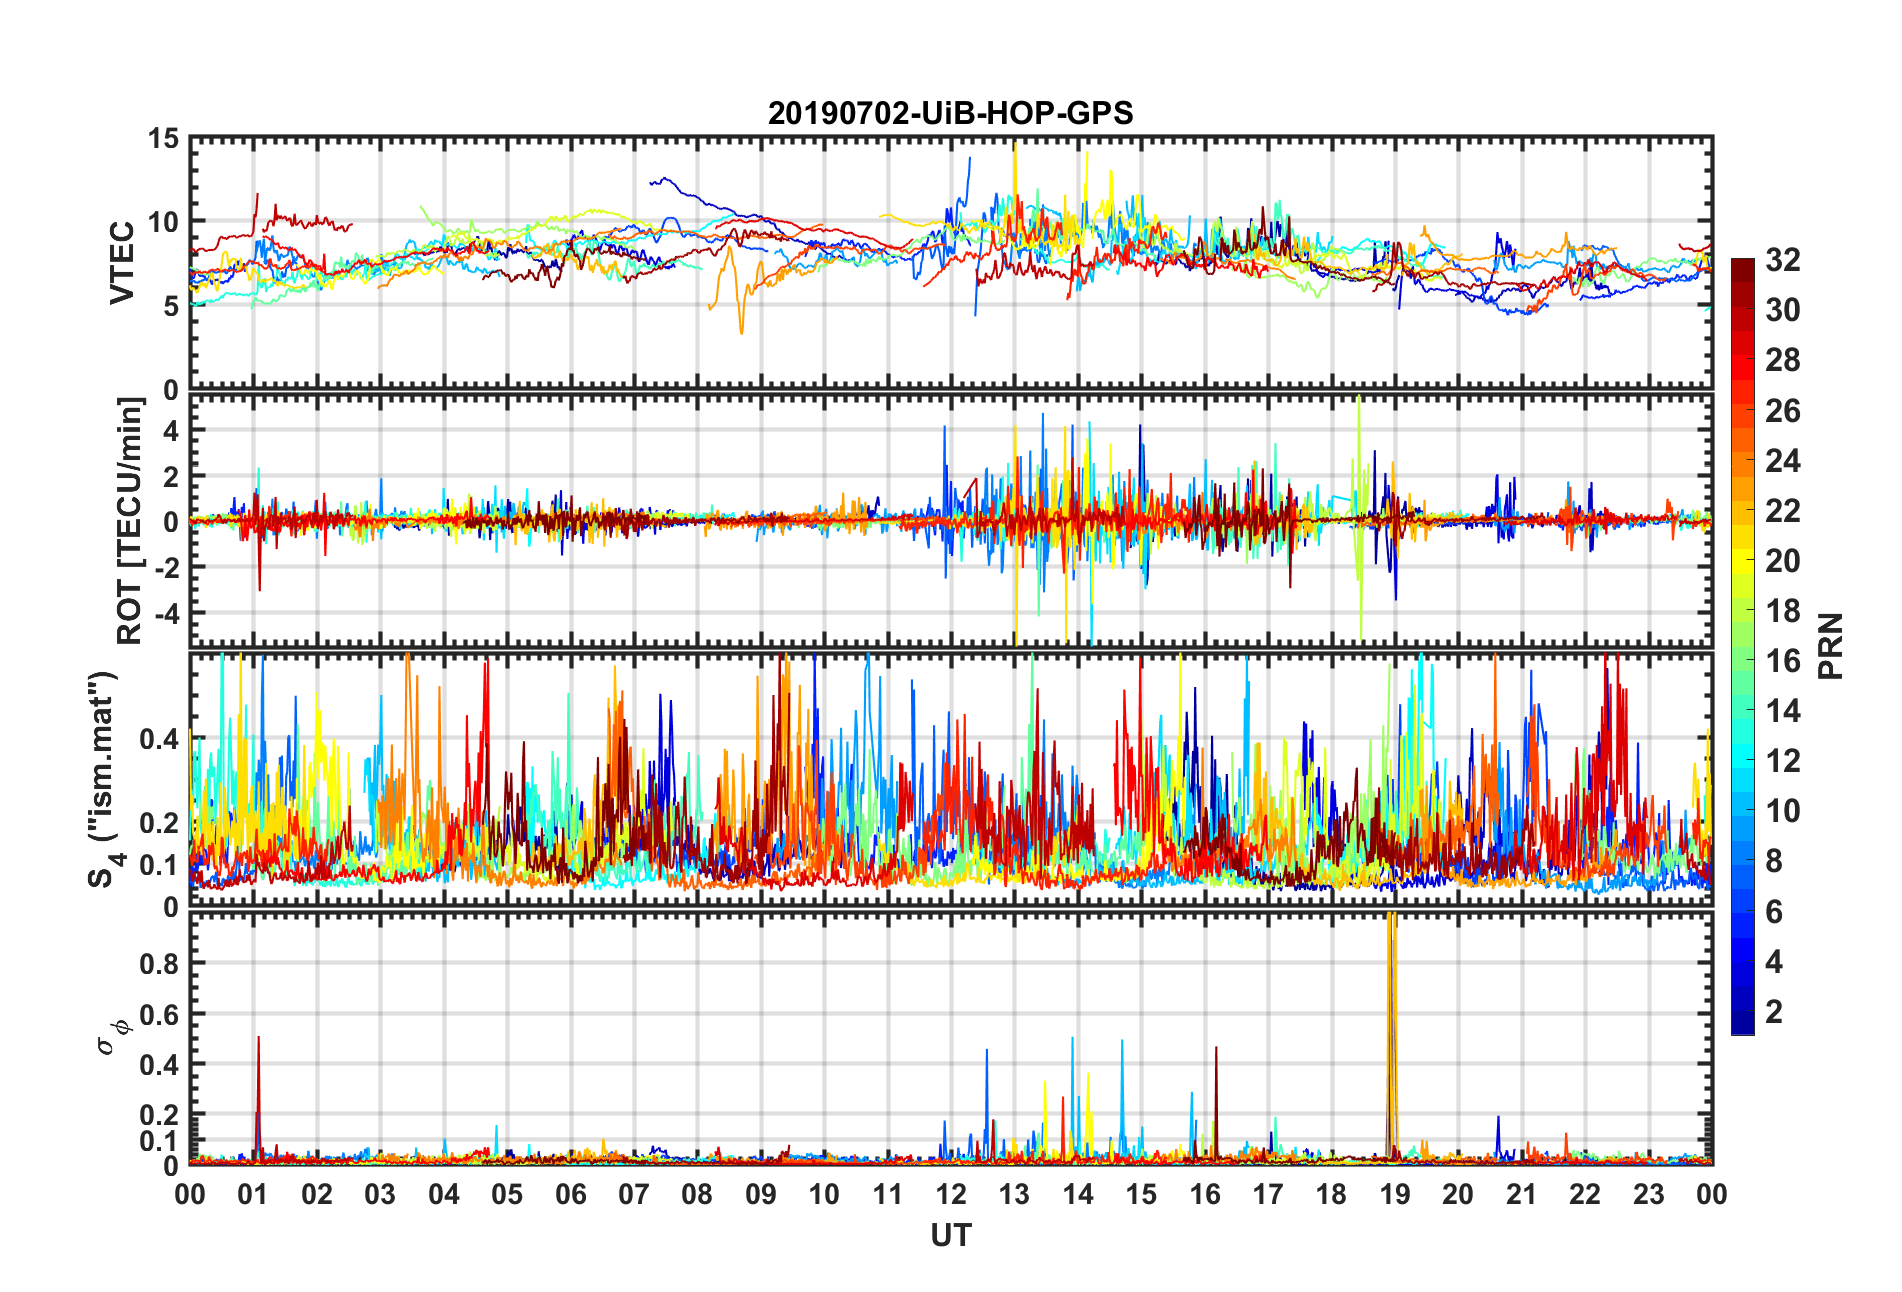The height and width of the screenshot is (1292, 1902).
Task: Select ROT axis tick value 4
Action: pyautogui.click(x=171, y=430)
